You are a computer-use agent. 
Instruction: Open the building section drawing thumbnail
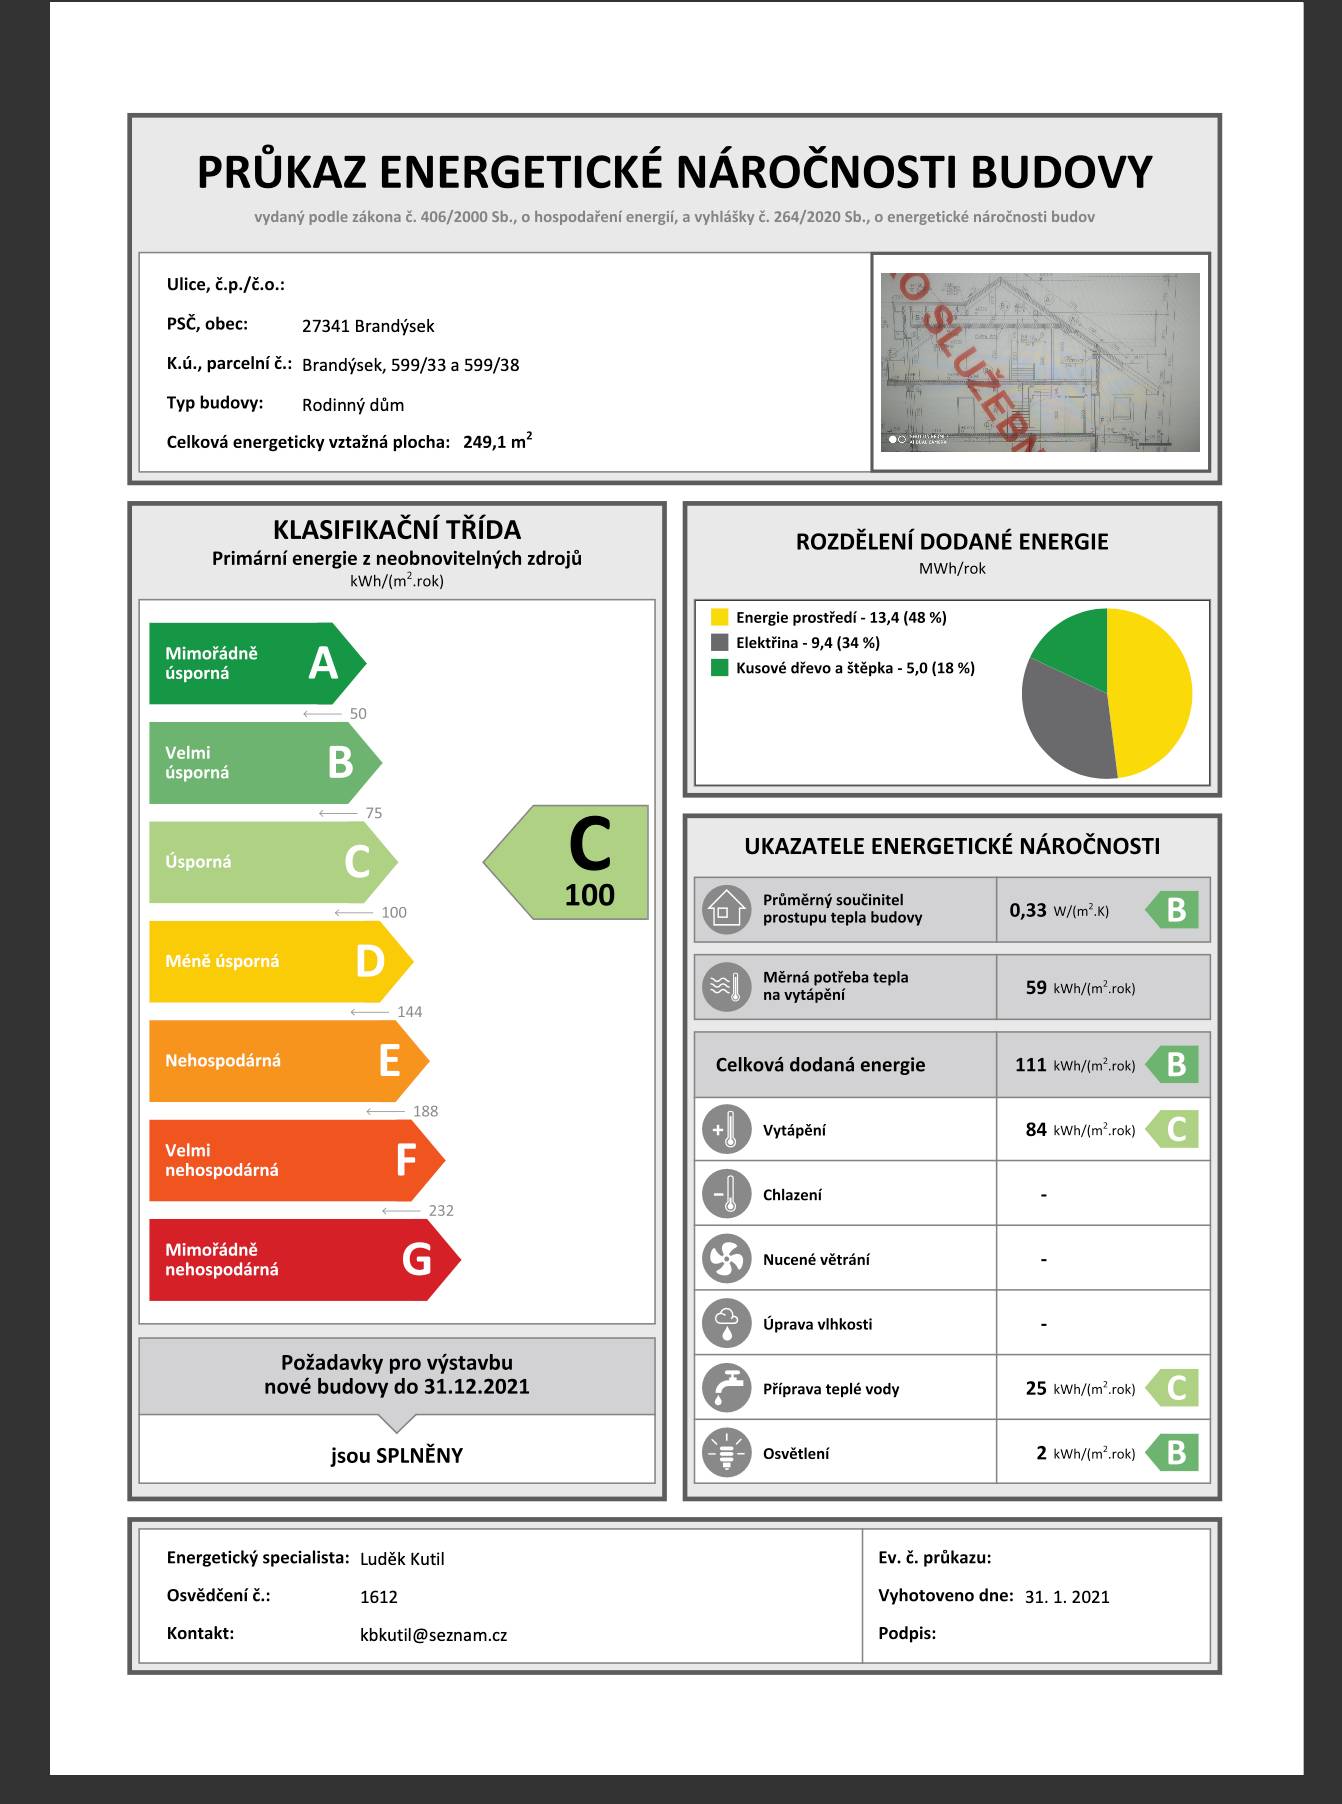coord(1040,362)
